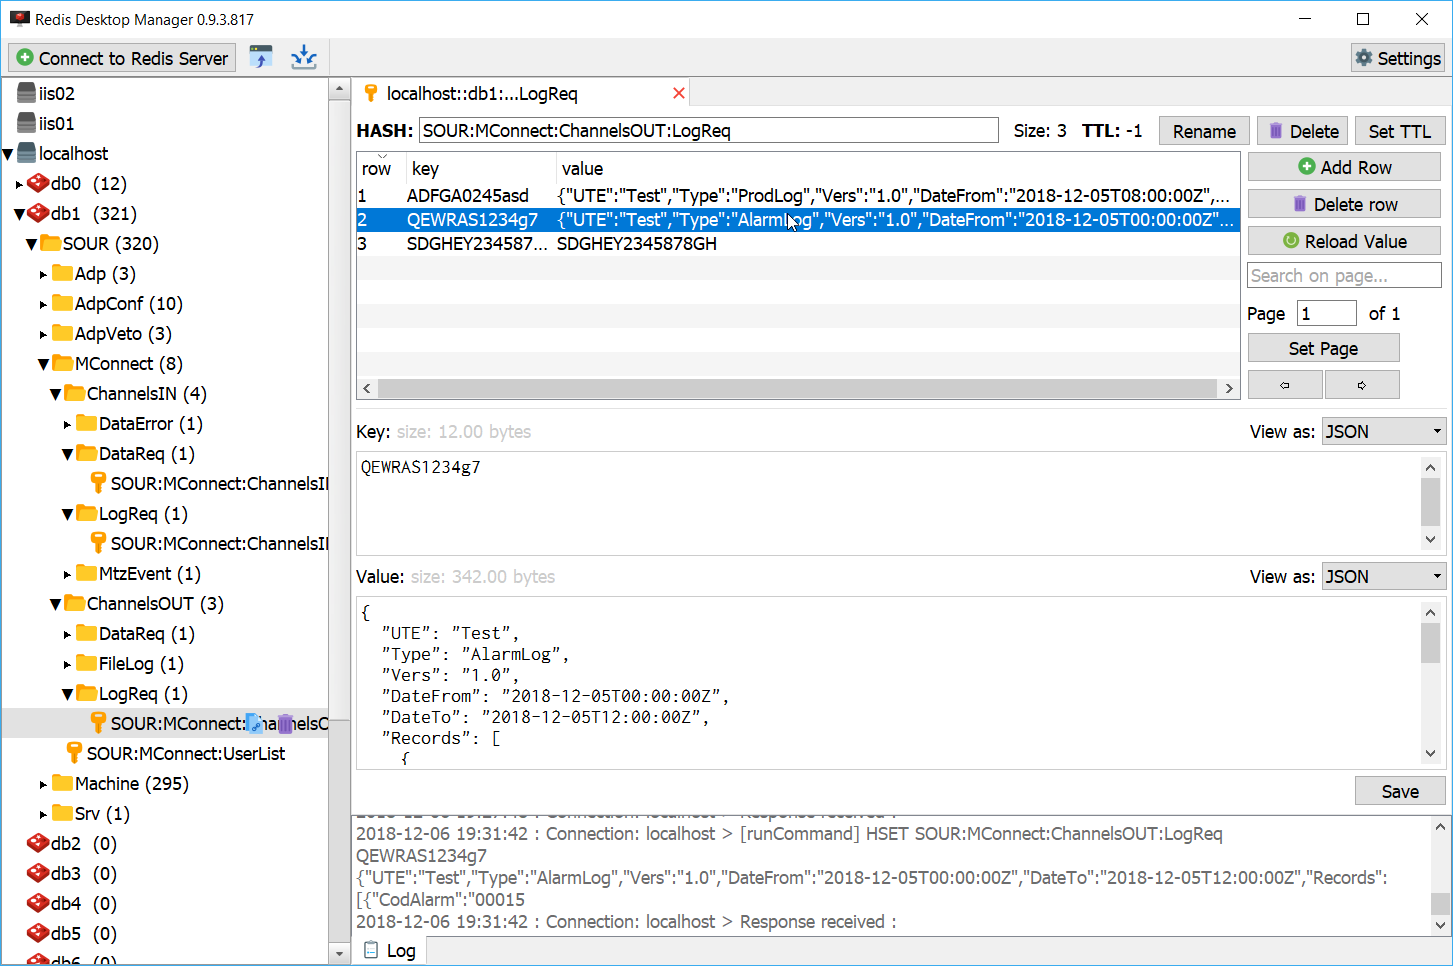The width and height of the screenshot is (1453, 966).
Task: Collapse the db1 database node
Action: click(x=19, y=214)
